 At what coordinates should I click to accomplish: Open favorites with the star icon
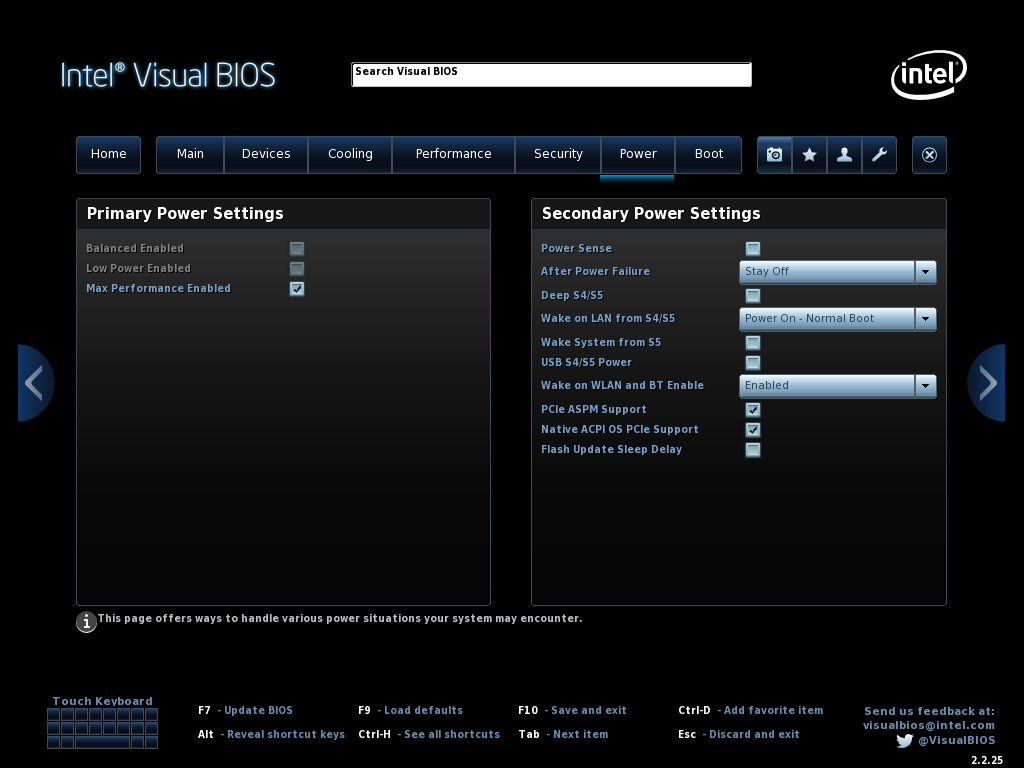(x=810, y=155)
